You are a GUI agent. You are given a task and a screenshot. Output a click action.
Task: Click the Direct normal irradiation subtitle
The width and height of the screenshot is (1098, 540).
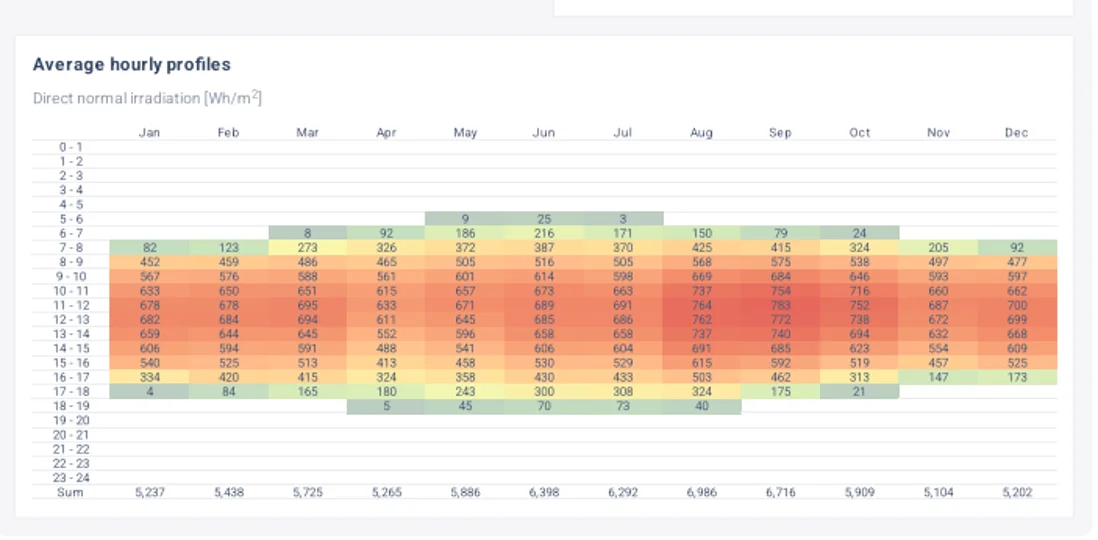[147, 98]
